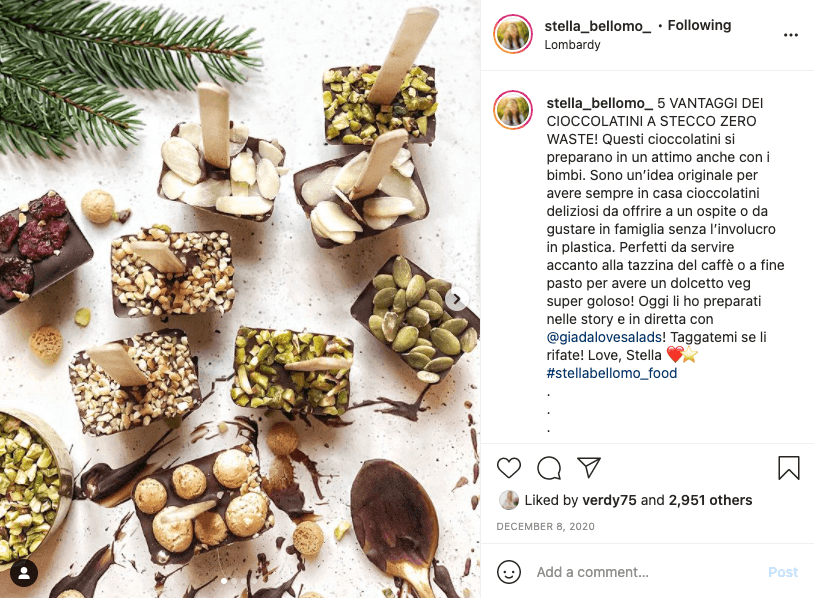Screen dimensions: 814x598
Task: Go to next carousel photo arrow
Action: tap(456, 299)
